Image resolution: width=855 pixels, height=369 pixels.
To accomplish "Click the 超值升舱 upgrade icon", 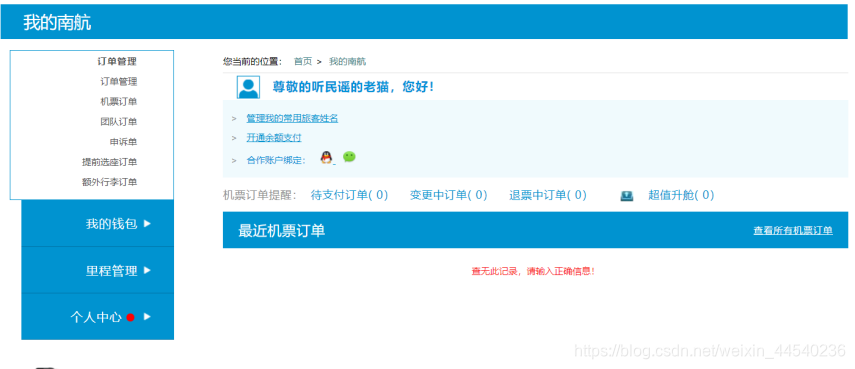I will [627, 196].
